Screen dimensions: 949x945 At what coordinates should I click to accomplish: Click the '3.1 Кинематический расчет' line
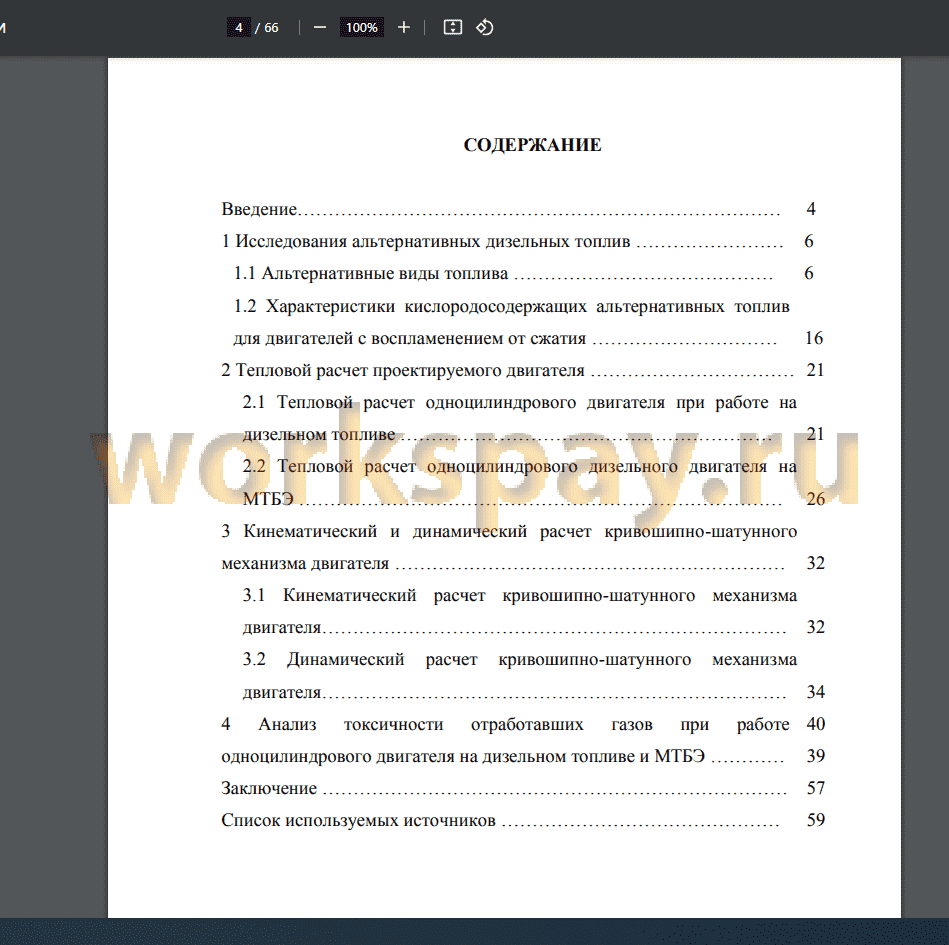coord(520,595)
